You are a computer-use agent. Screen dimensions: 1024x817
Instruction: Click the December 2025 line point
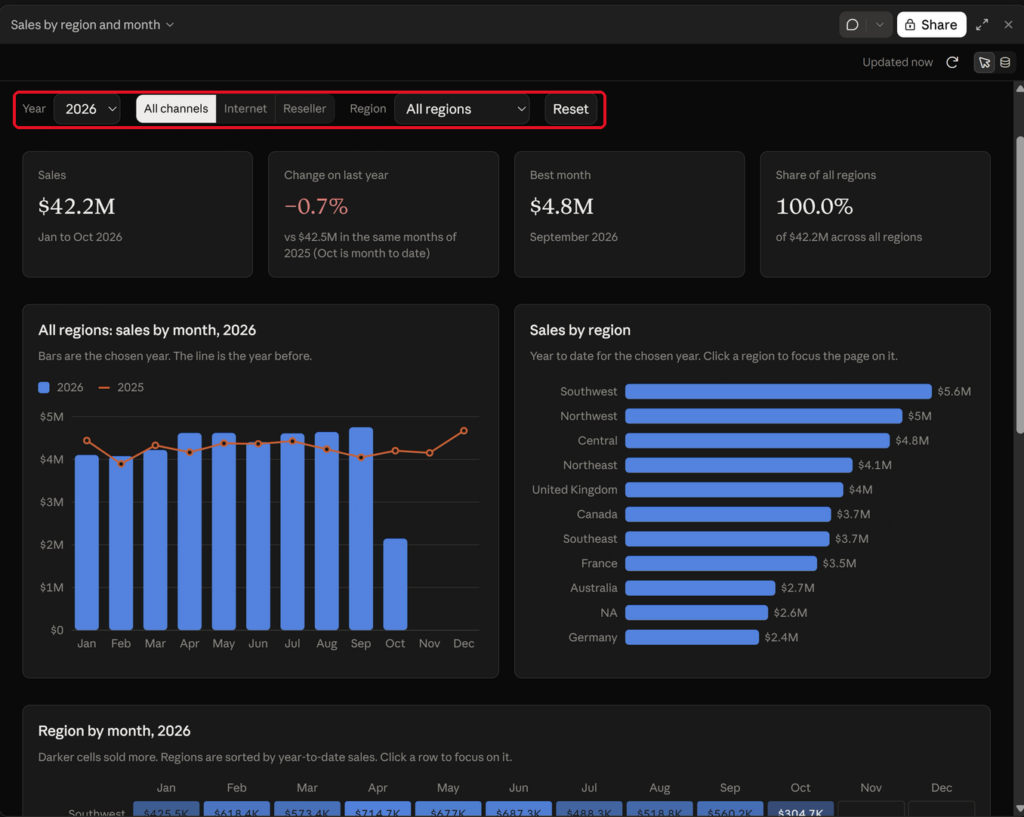464,431
